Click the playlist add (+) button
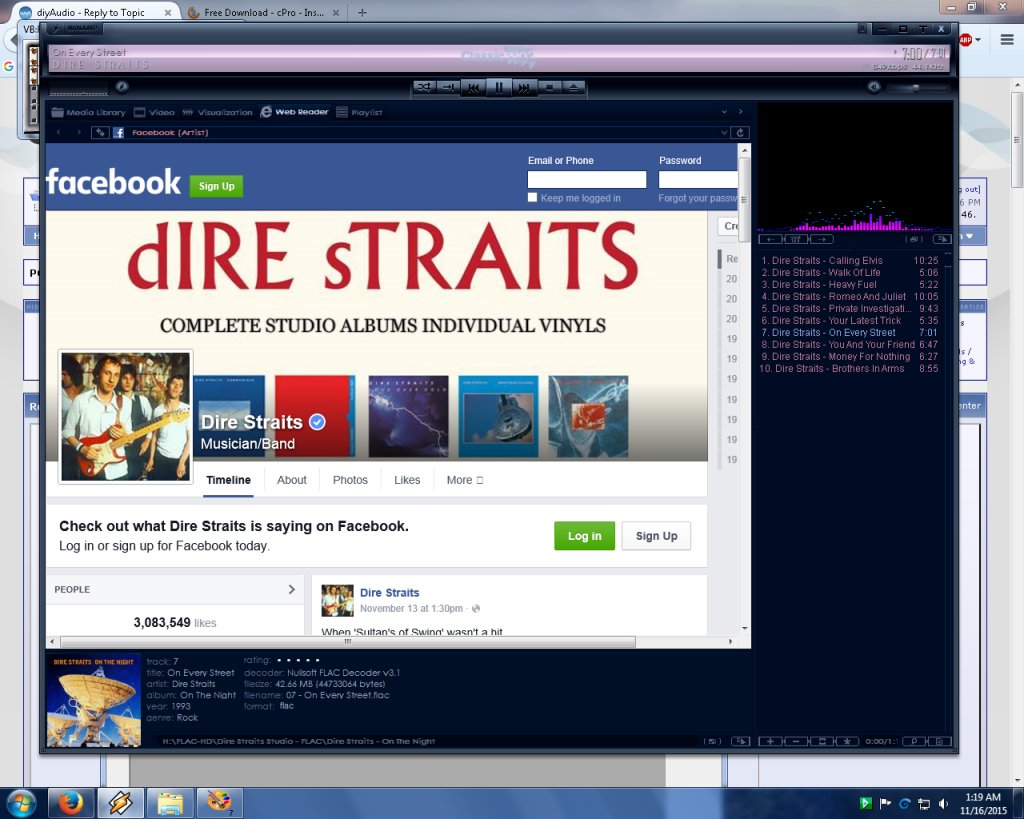1024x819 pixels. [x=771, y=741]
